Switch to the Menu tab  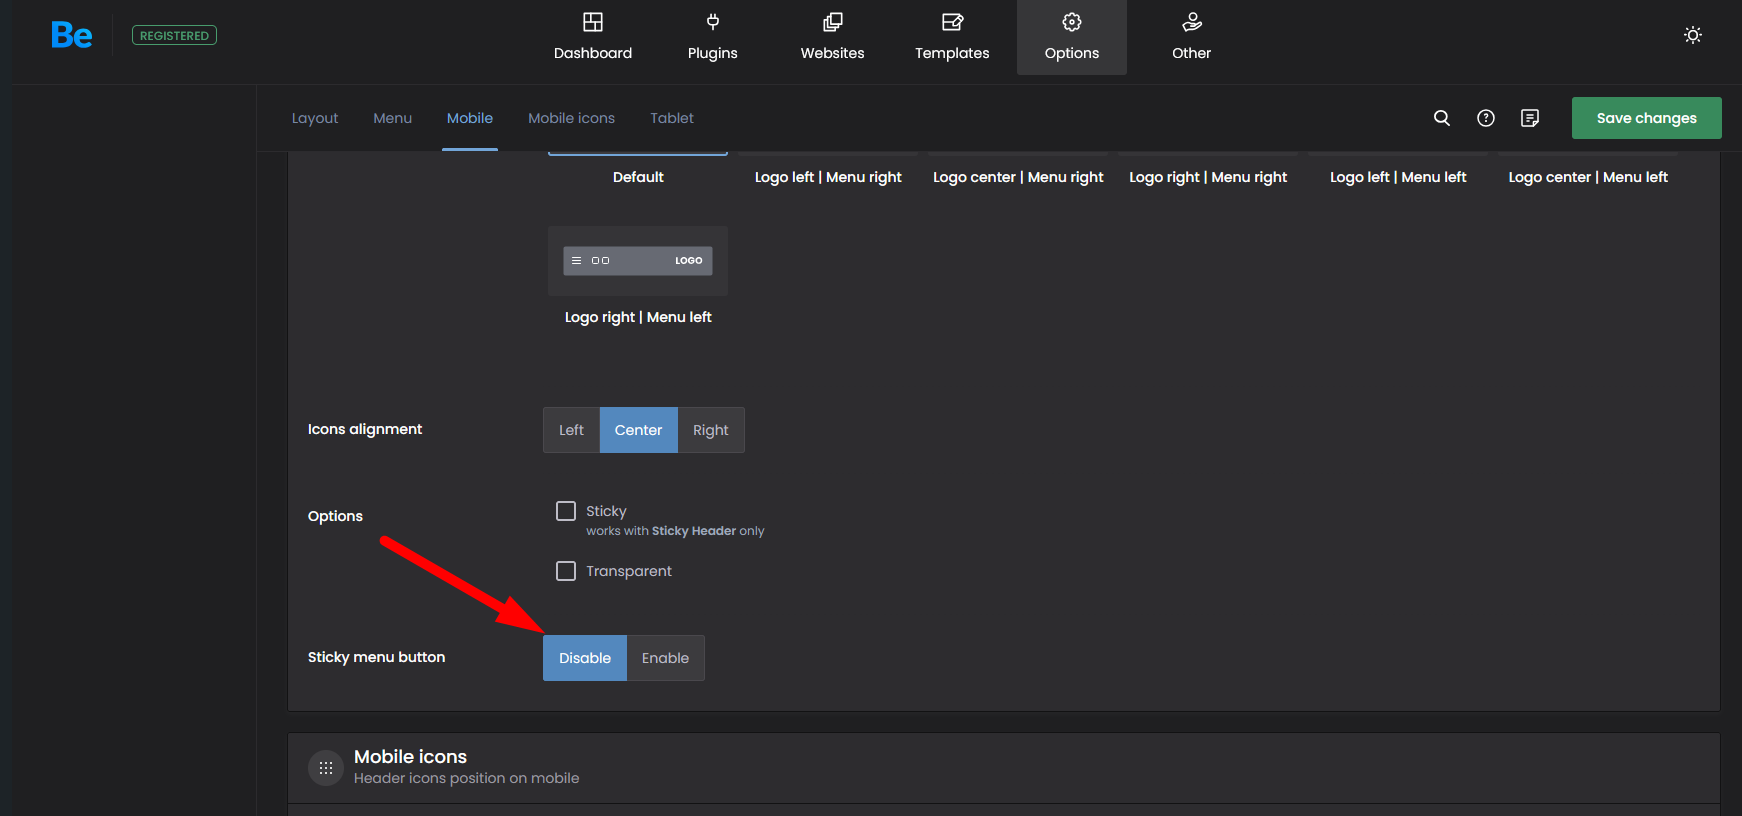tap(392, 118)
